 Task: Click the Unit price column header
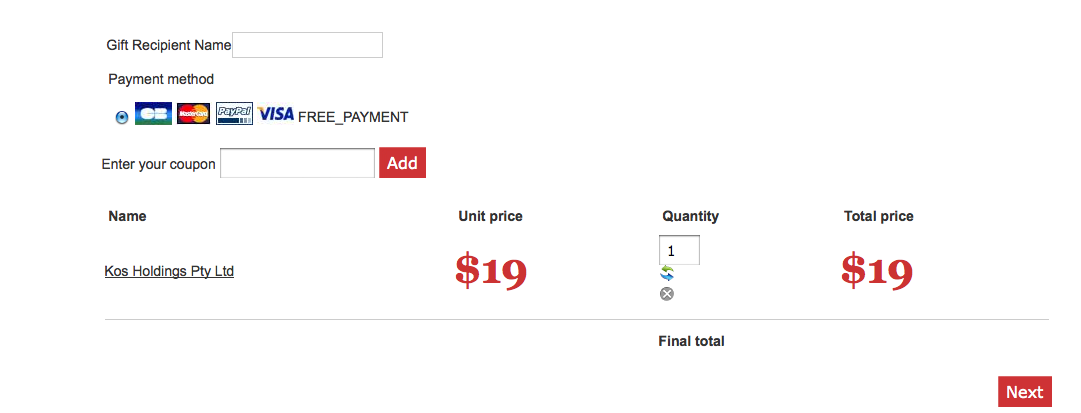point(490,216)
